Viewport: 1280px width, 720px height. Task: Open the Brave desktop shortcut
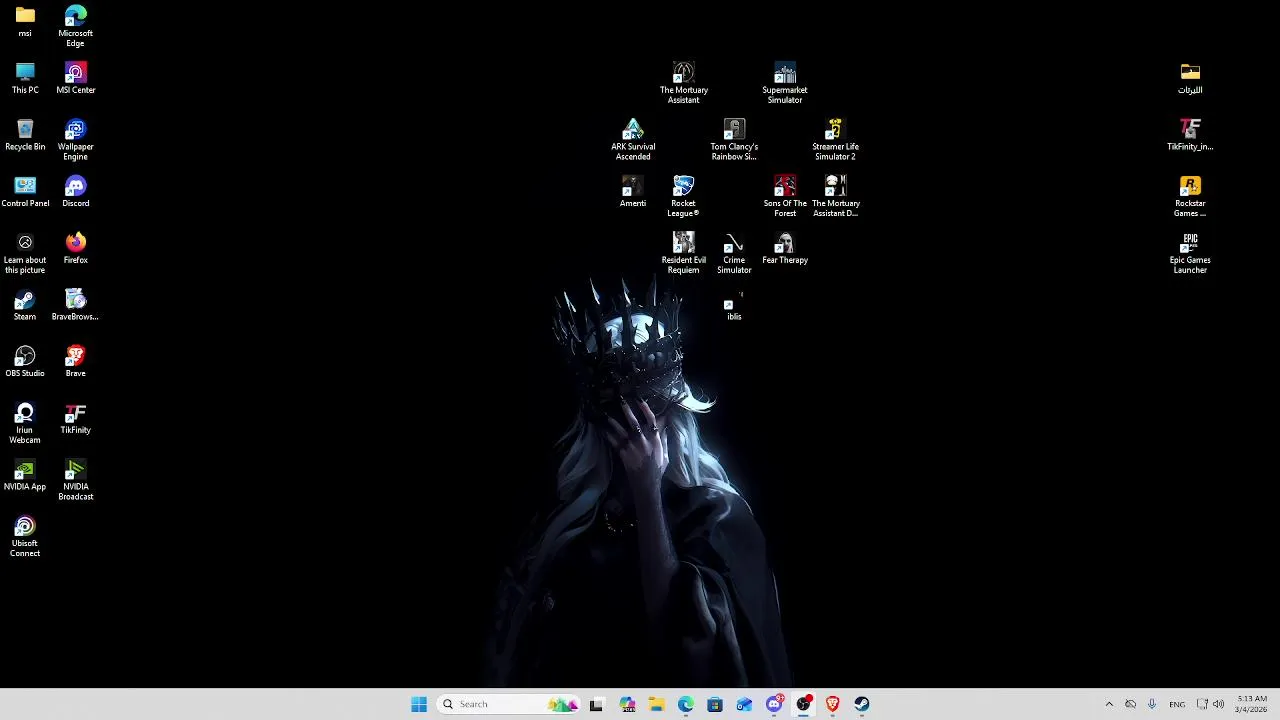pos(75,362)
